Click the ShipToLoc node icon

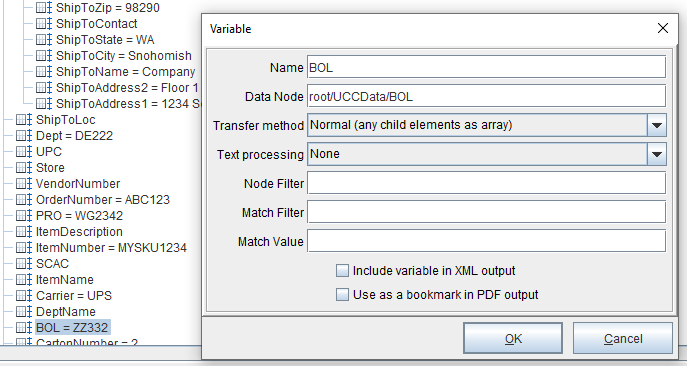pos(24,120)
